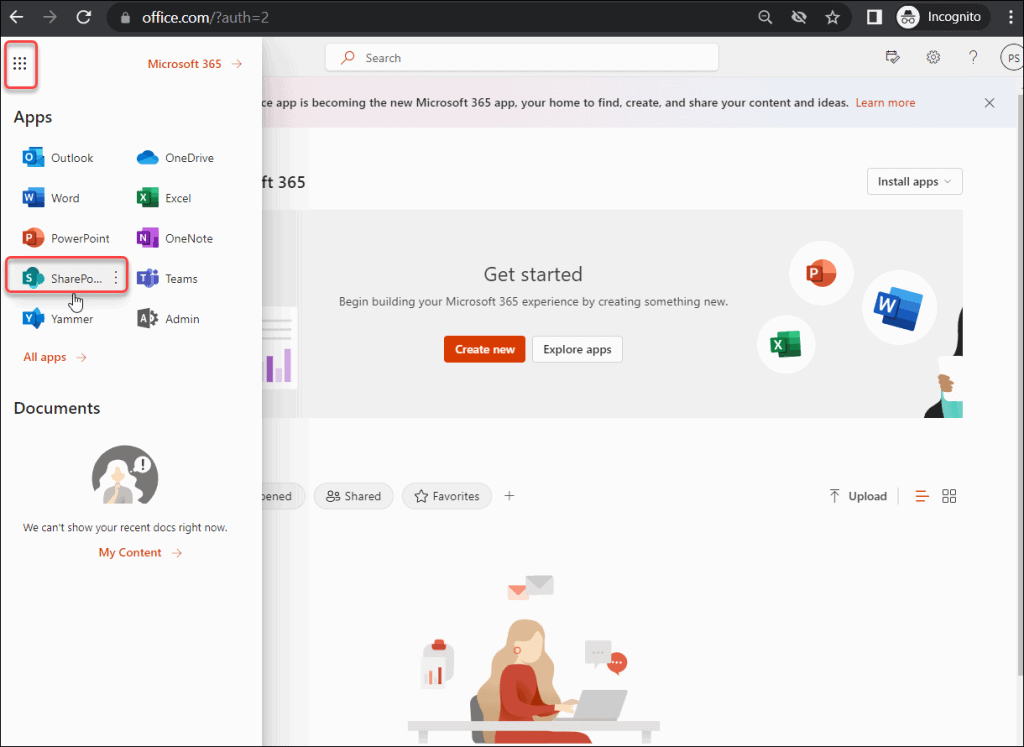Open Outlook from the Apps list

[x=58, y=158]
